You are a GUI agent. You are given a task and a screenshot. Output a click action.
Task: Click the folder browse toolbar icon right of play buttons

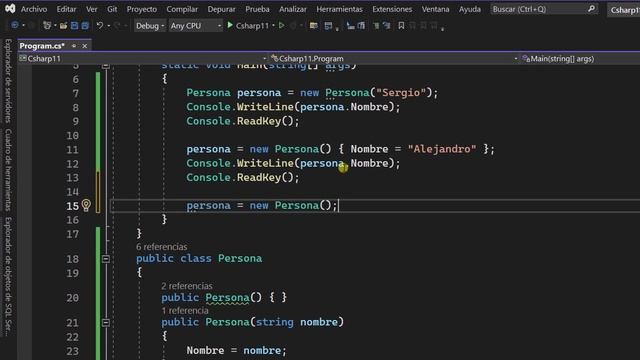coord(313,26)
